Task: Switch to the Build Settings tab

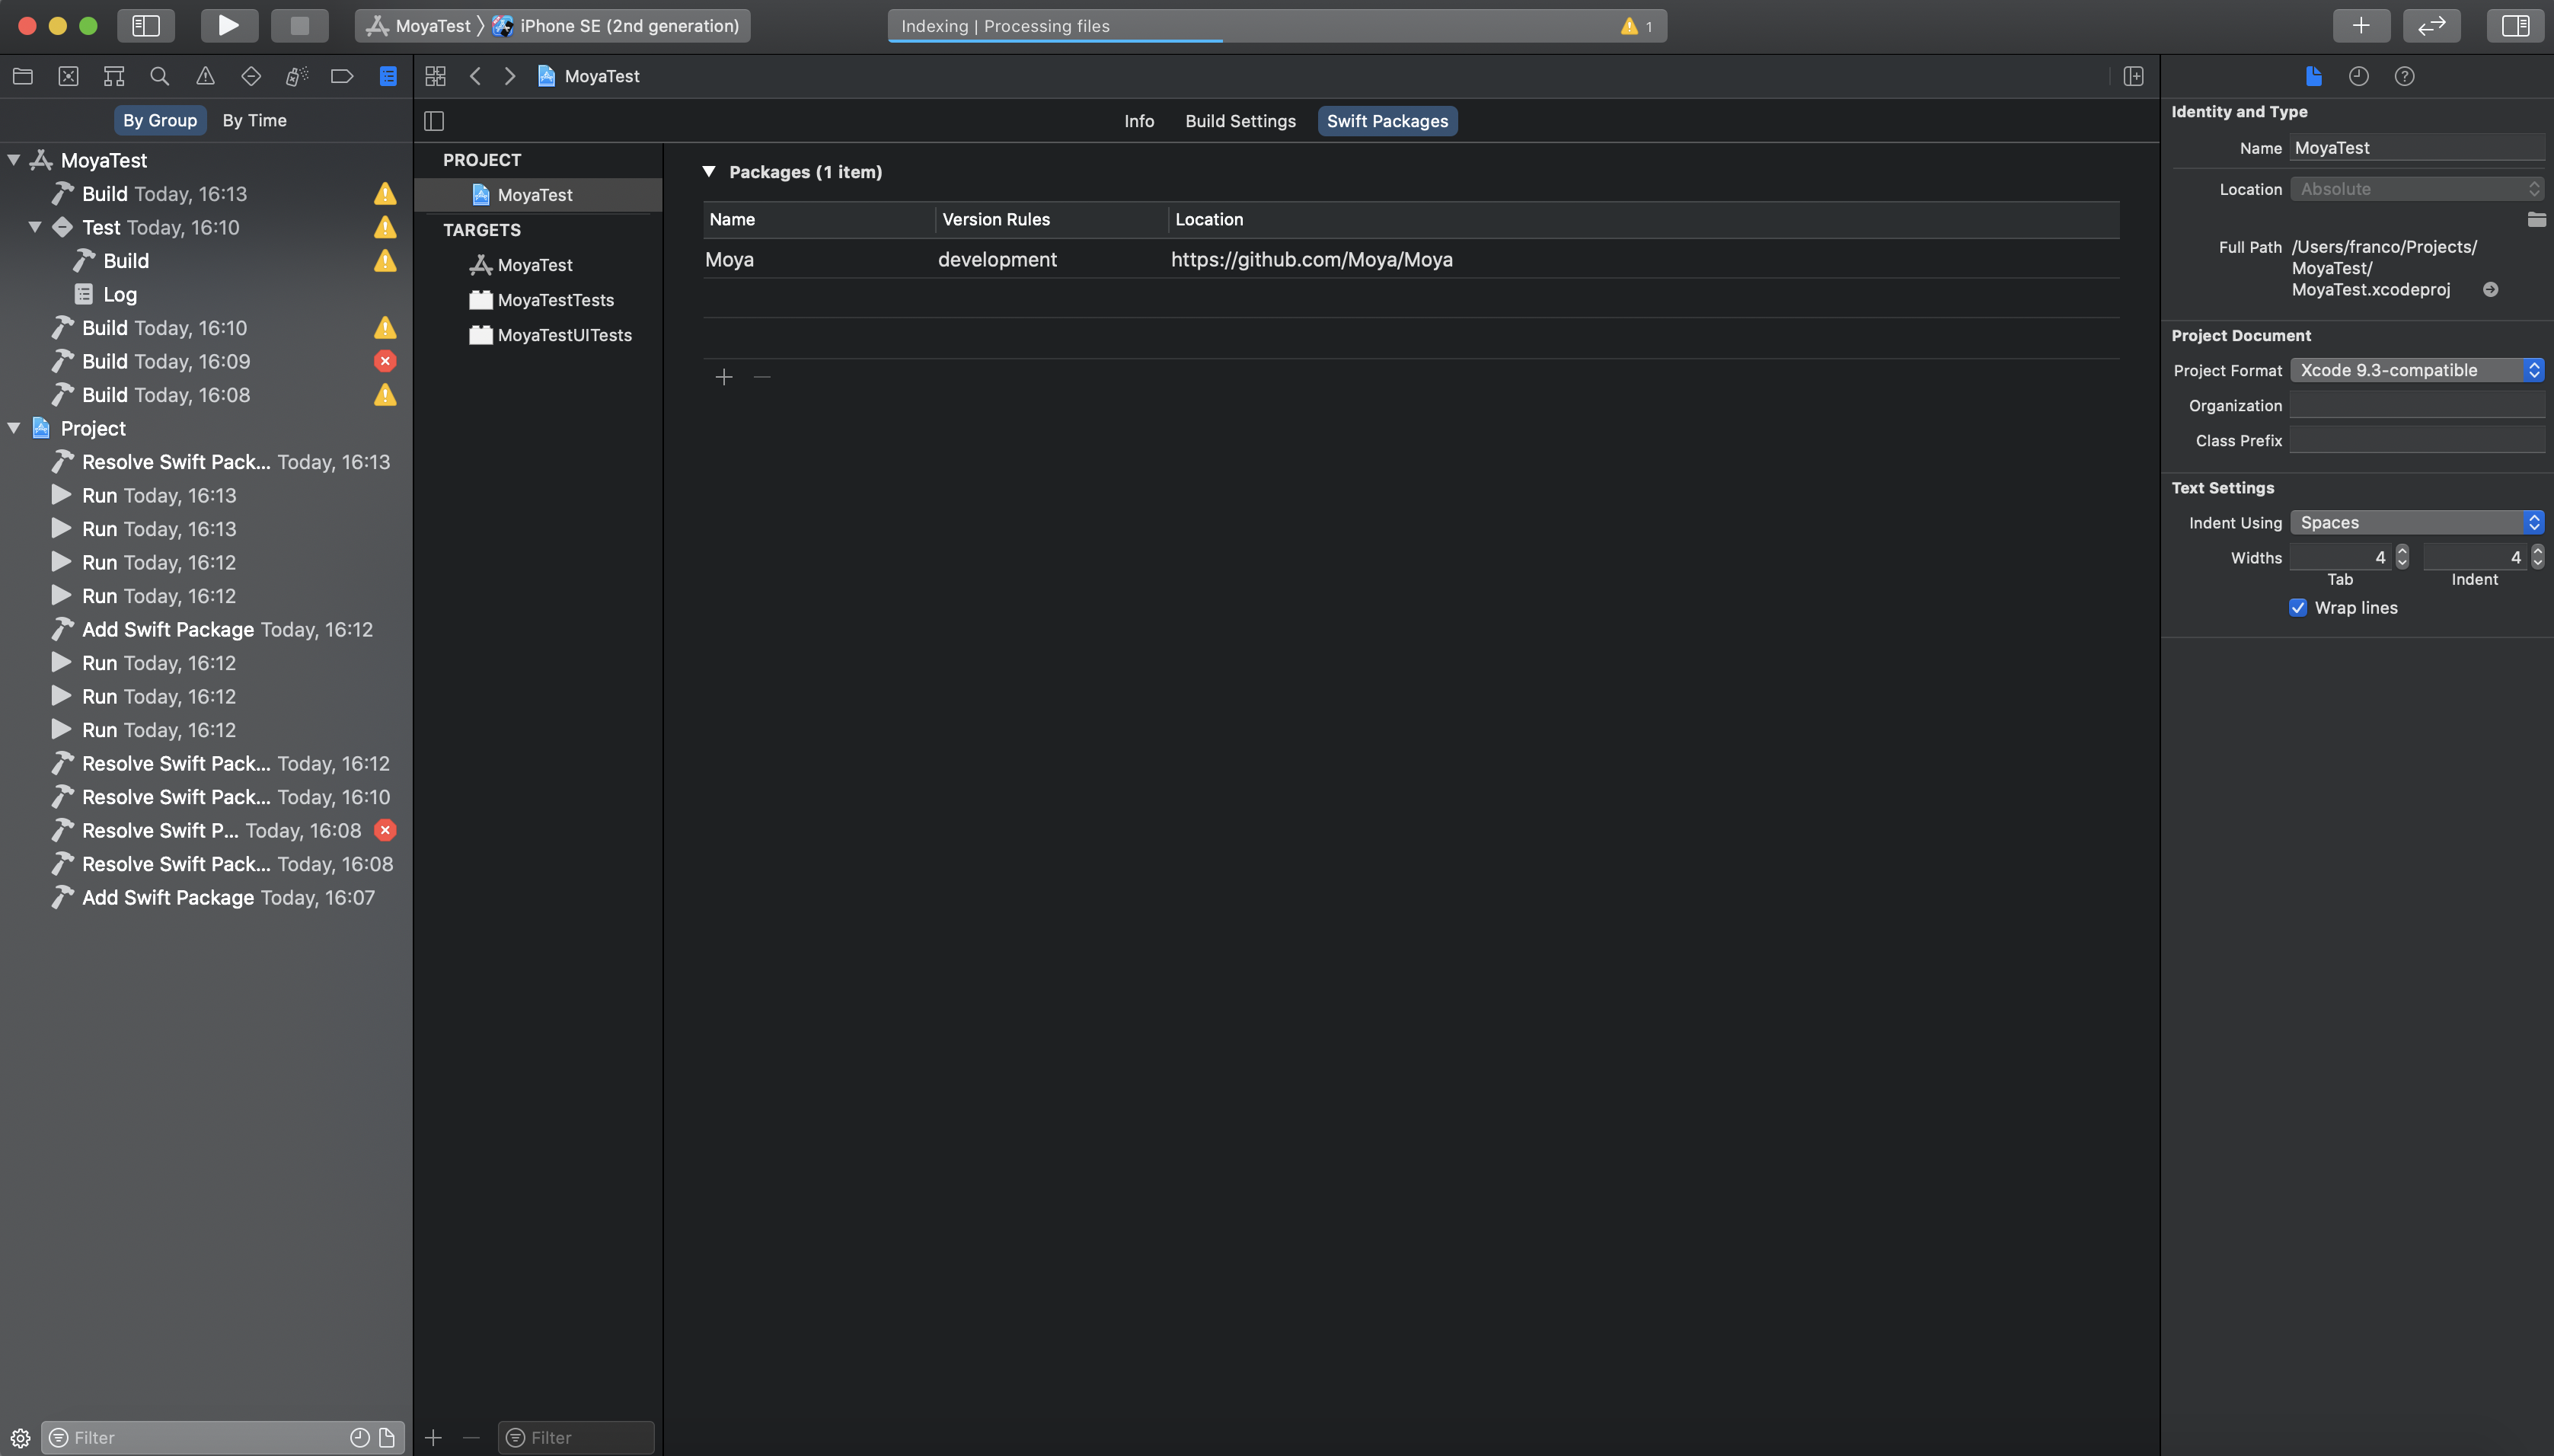Action: [x=1240, y=121]
